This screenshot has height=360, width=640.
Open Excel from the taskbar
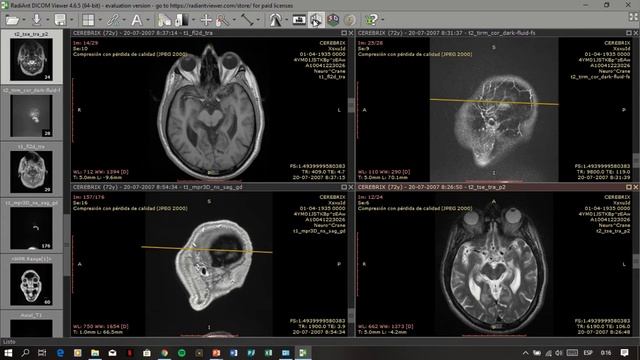coord(268,353)
